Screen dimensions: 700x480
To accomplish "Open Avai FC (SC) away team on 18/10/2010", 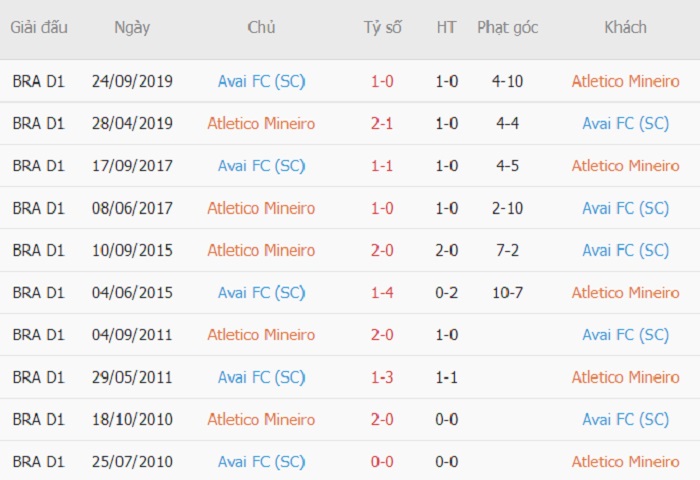I will tap(625, 419).
